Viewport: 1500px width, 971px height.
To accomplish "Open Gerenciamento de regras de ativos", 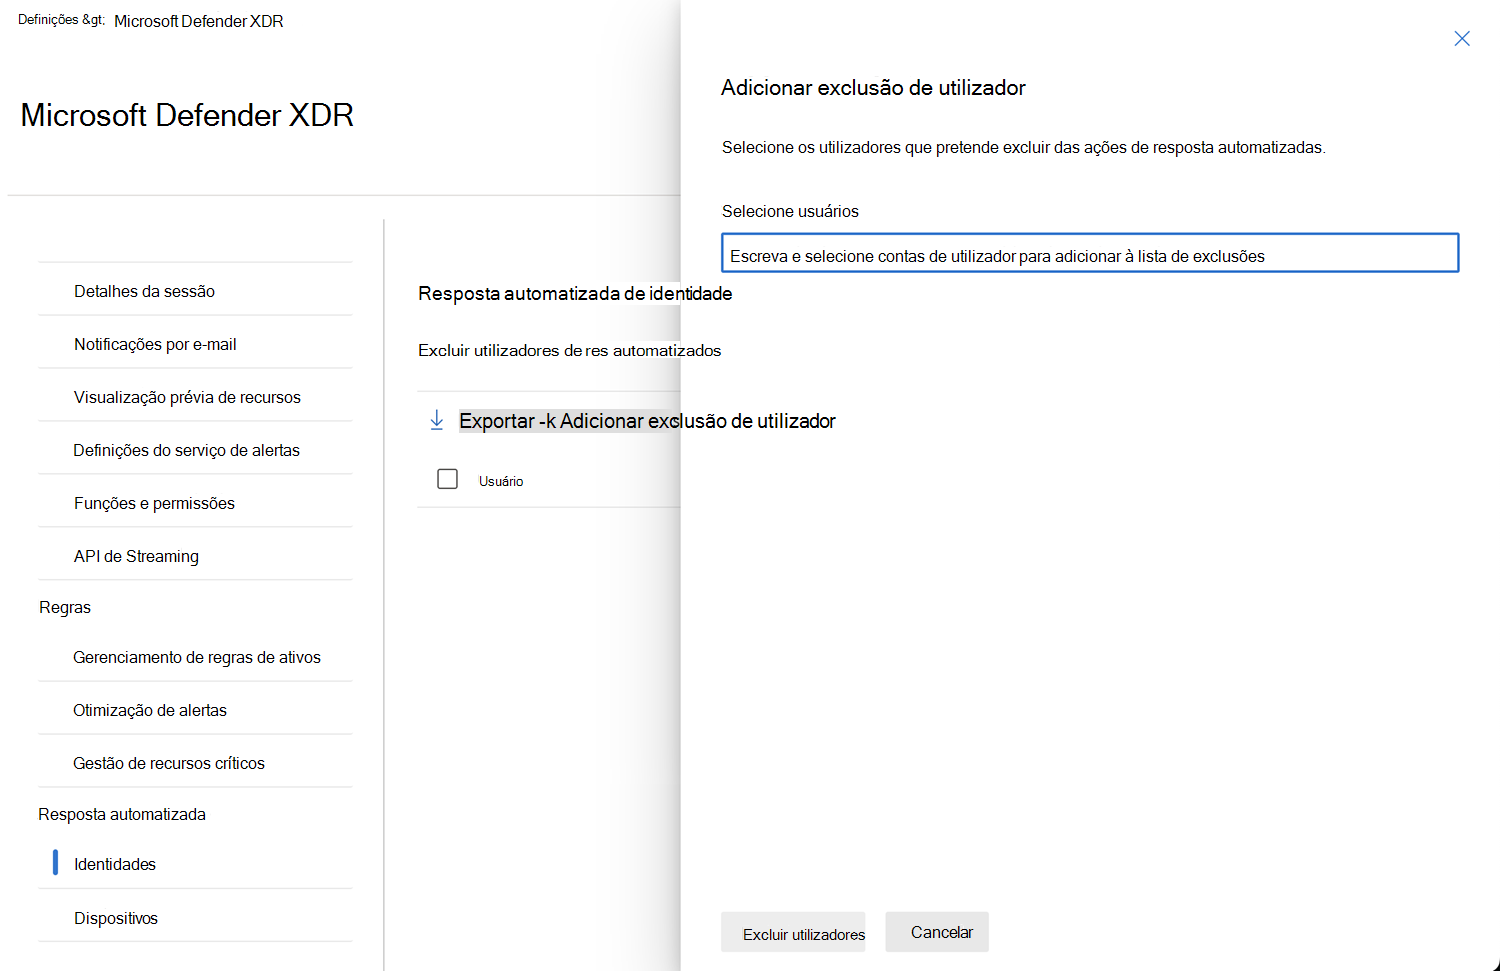I will tap(197, 657).
